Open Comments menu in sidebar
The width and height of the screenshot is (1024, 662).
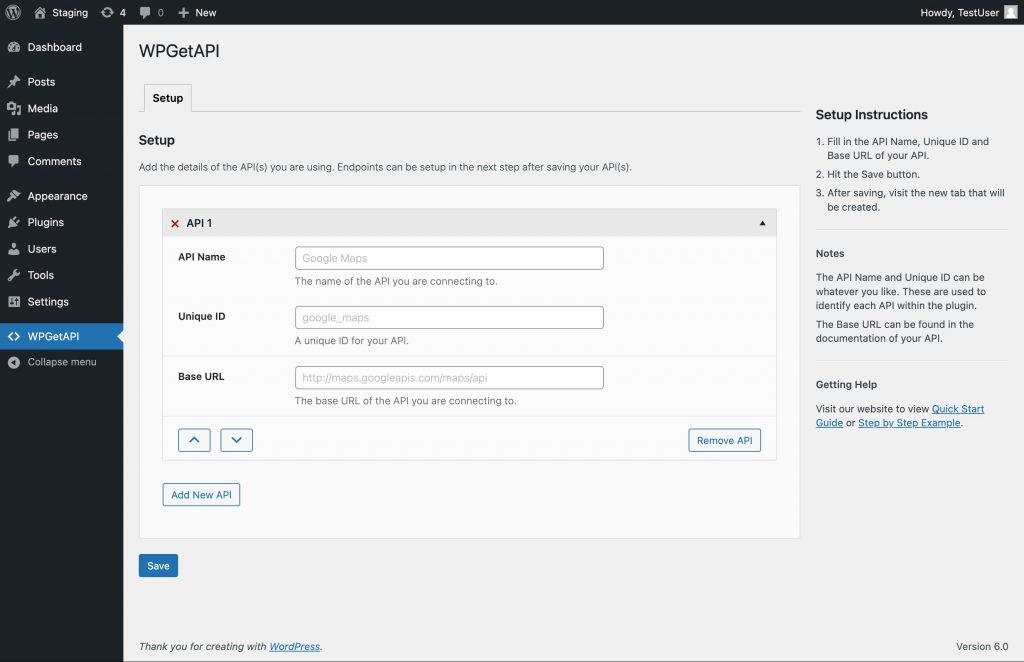61,161
